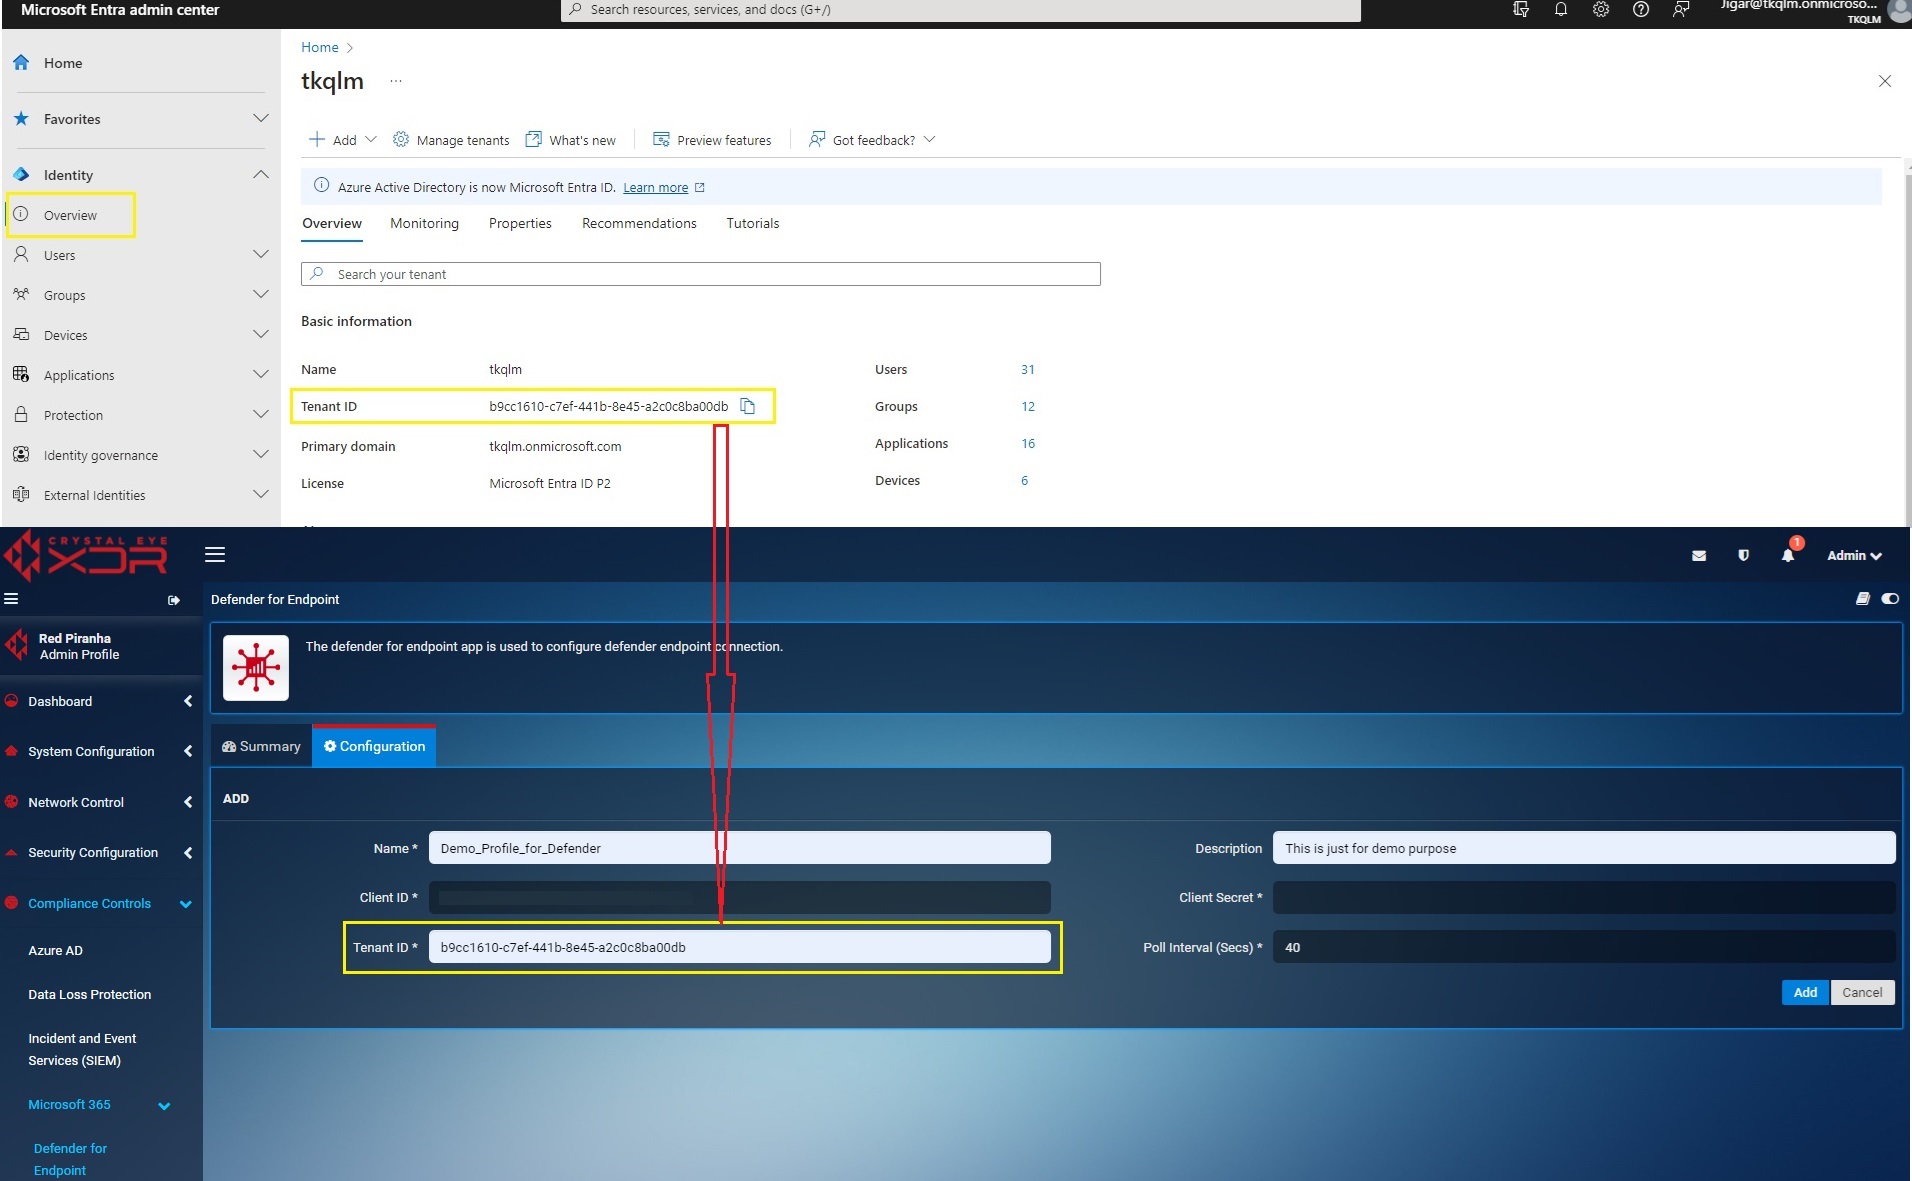Click the sidebar list icon under XDR logo
The width and height of the screenshot is (1912, 1181).
(11, 599)
